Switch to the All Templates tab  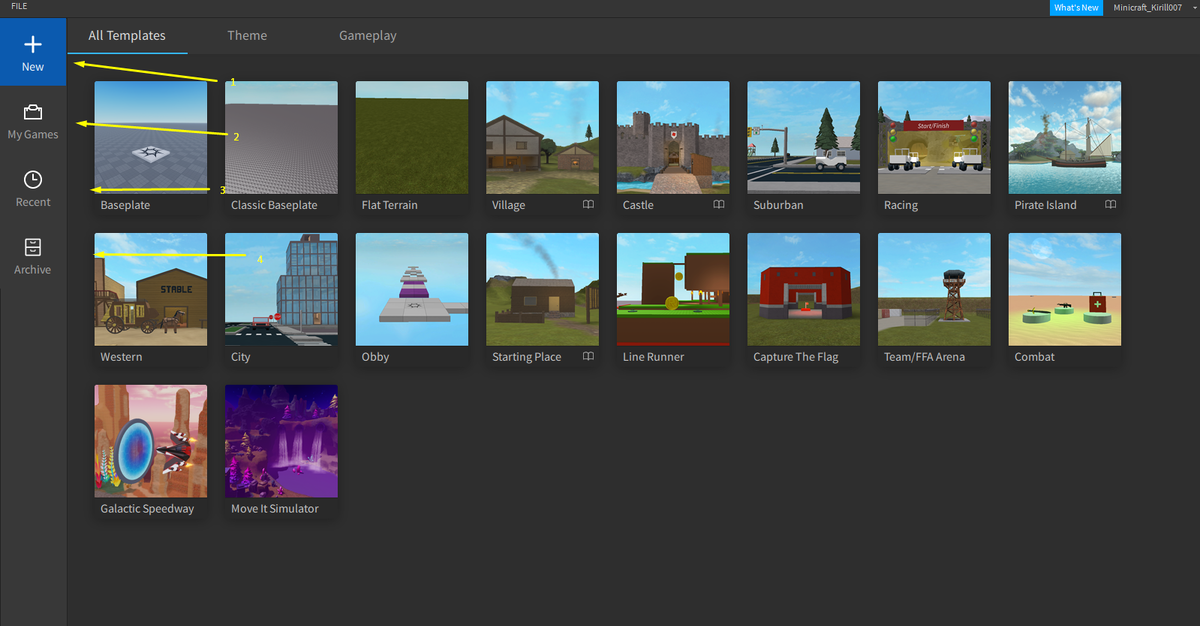[x=127, y=35]
